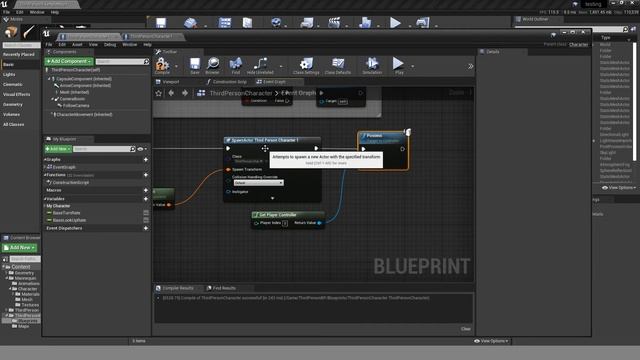Click the Character parent class link
The width and height of the screenshot is (640, 360).
(579, 44)
